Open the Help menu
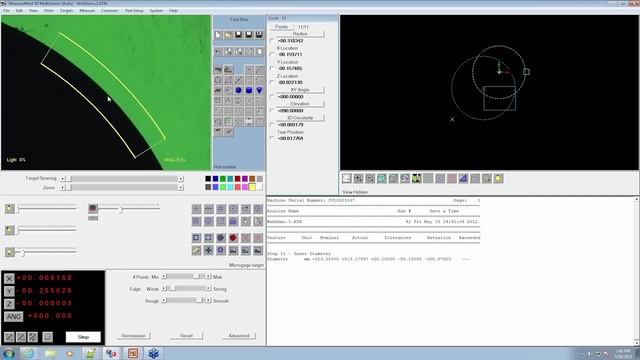640x360 pixels. (173, 11)
